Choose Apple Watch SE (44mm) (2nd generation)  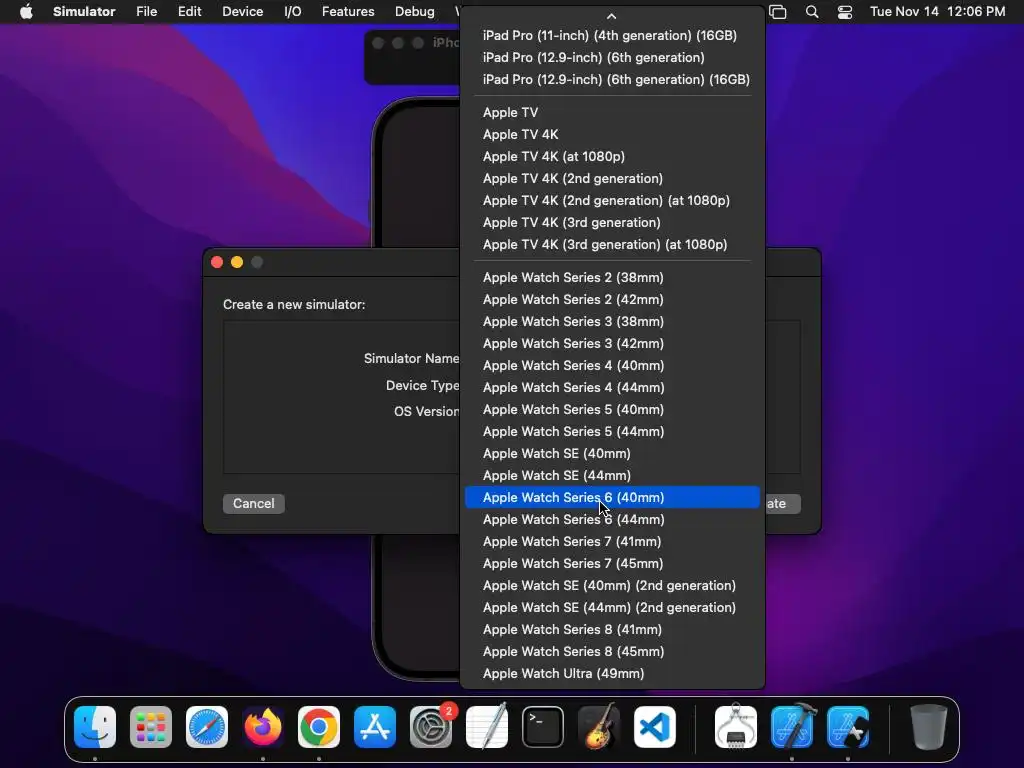coord(613,608)
